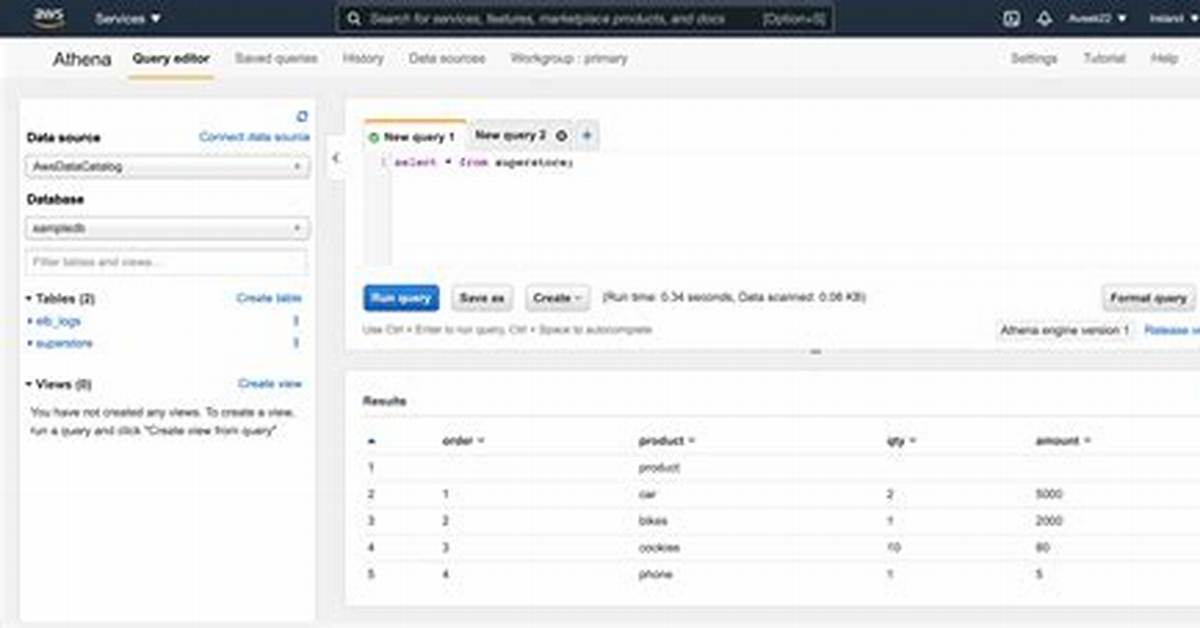
Task: Open the sampledb database dropdown
Action: coord(167,229)
